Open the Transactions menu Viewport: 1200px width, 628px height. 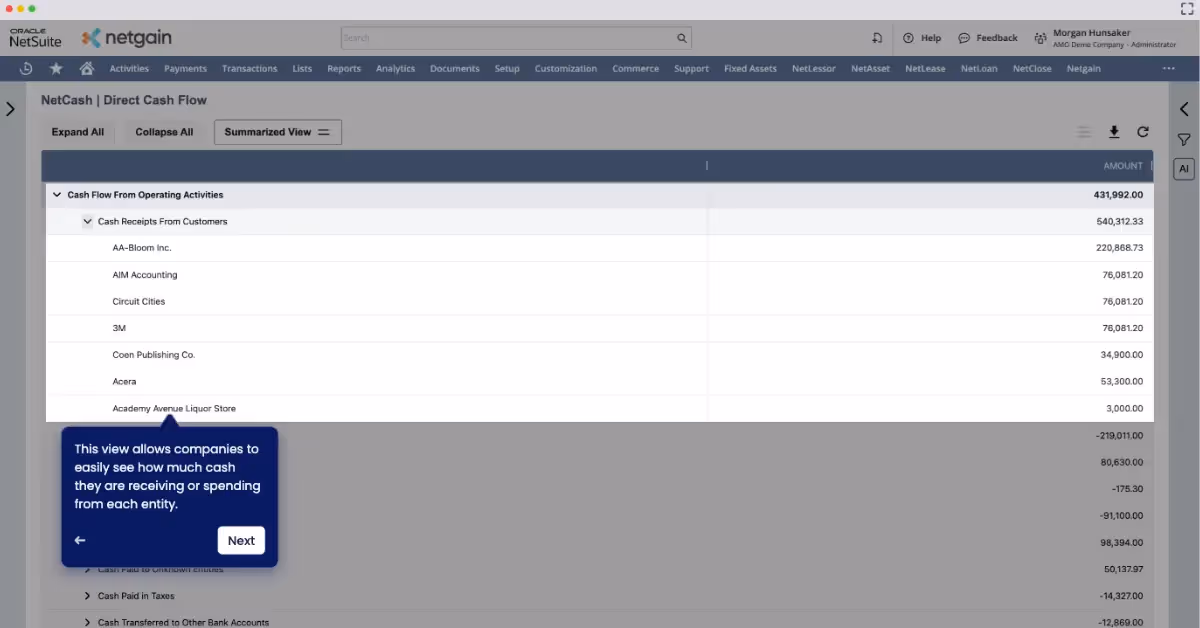tap(249, 68)
